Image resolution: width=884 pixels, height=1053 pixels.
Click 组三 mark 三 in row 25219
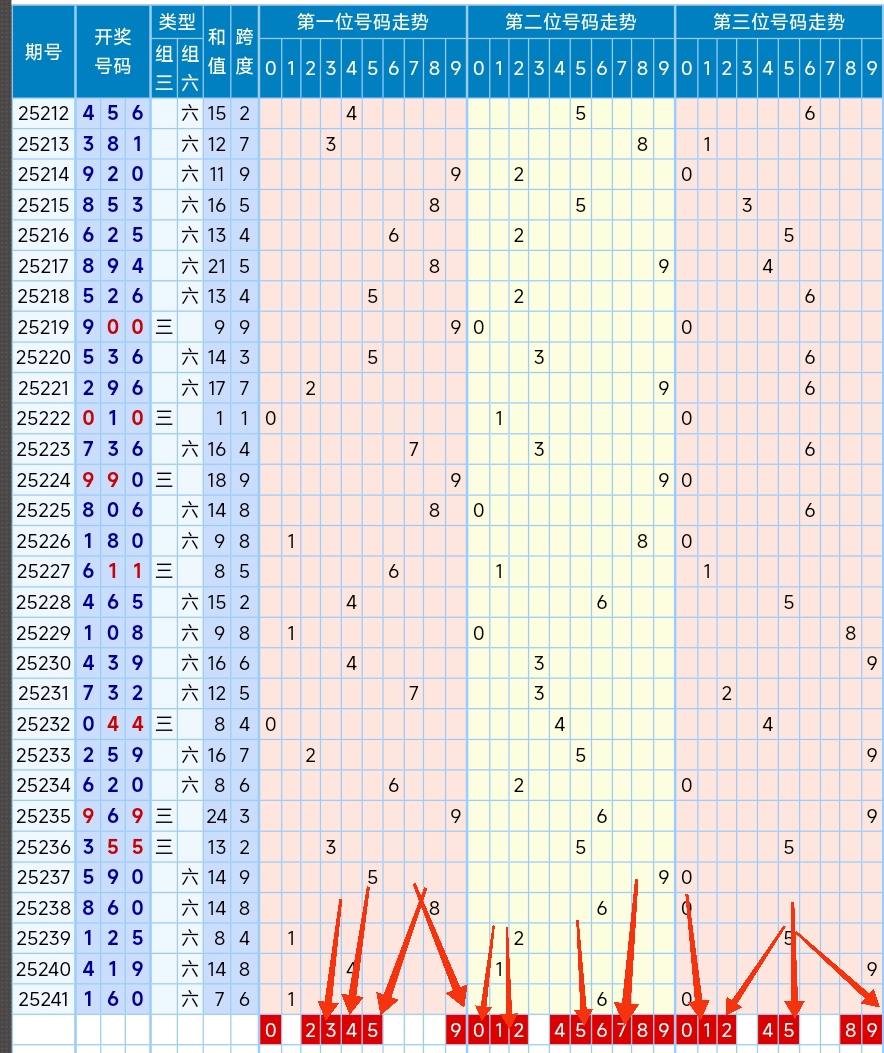[165, 327]
